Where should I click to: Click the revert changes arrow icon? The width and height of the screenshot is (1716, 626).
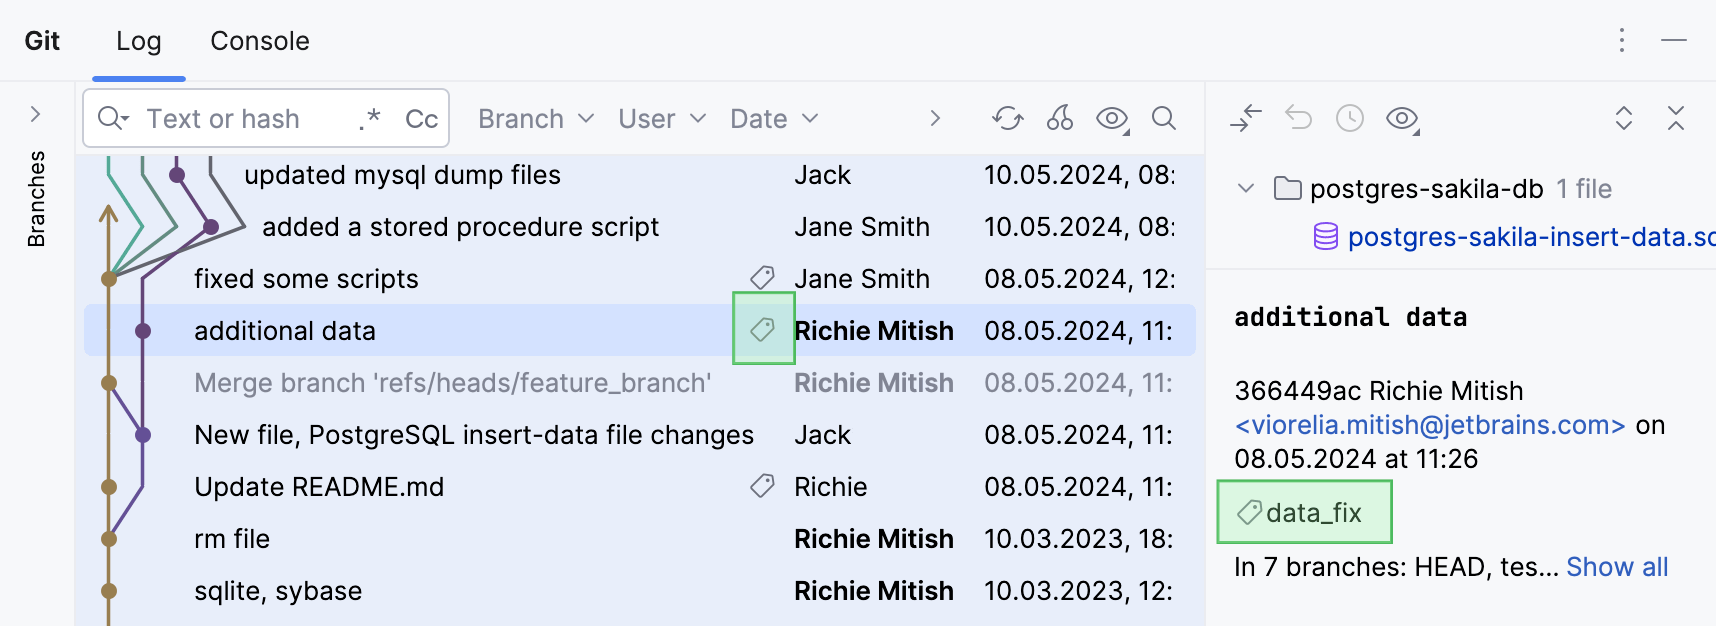(x=1298, y=119)
